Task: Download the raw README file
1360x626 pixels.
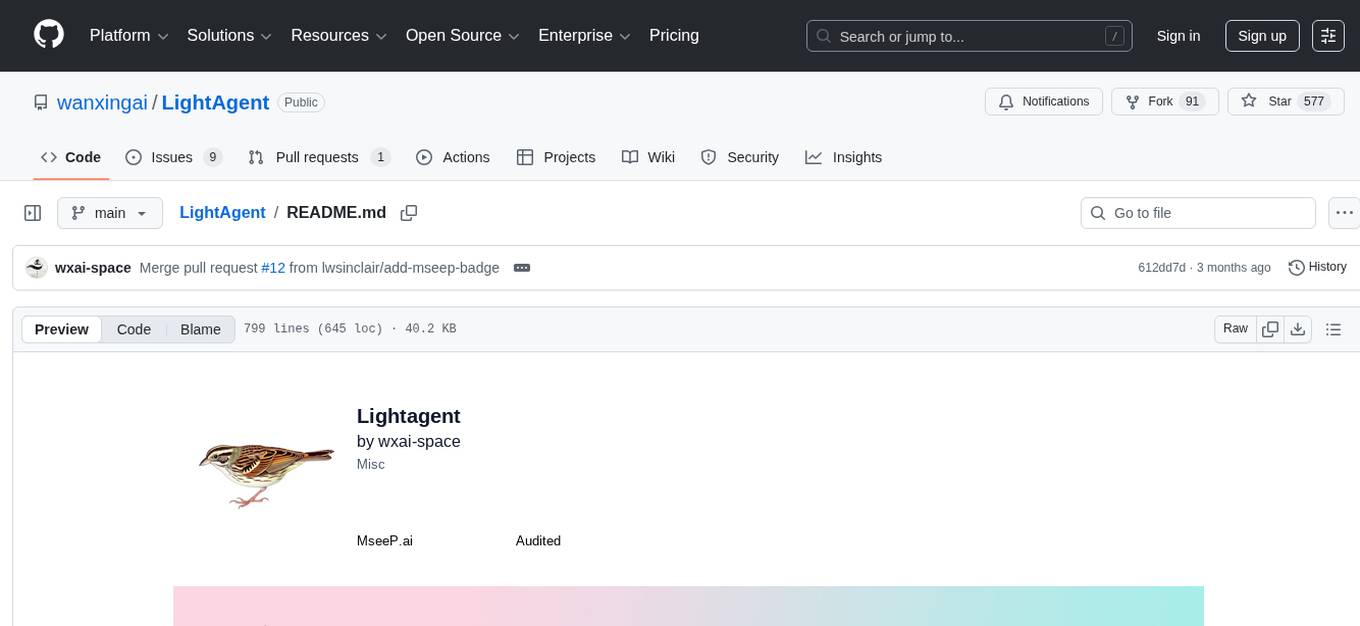Action: pyautogui.click(x=1298, y=328)
